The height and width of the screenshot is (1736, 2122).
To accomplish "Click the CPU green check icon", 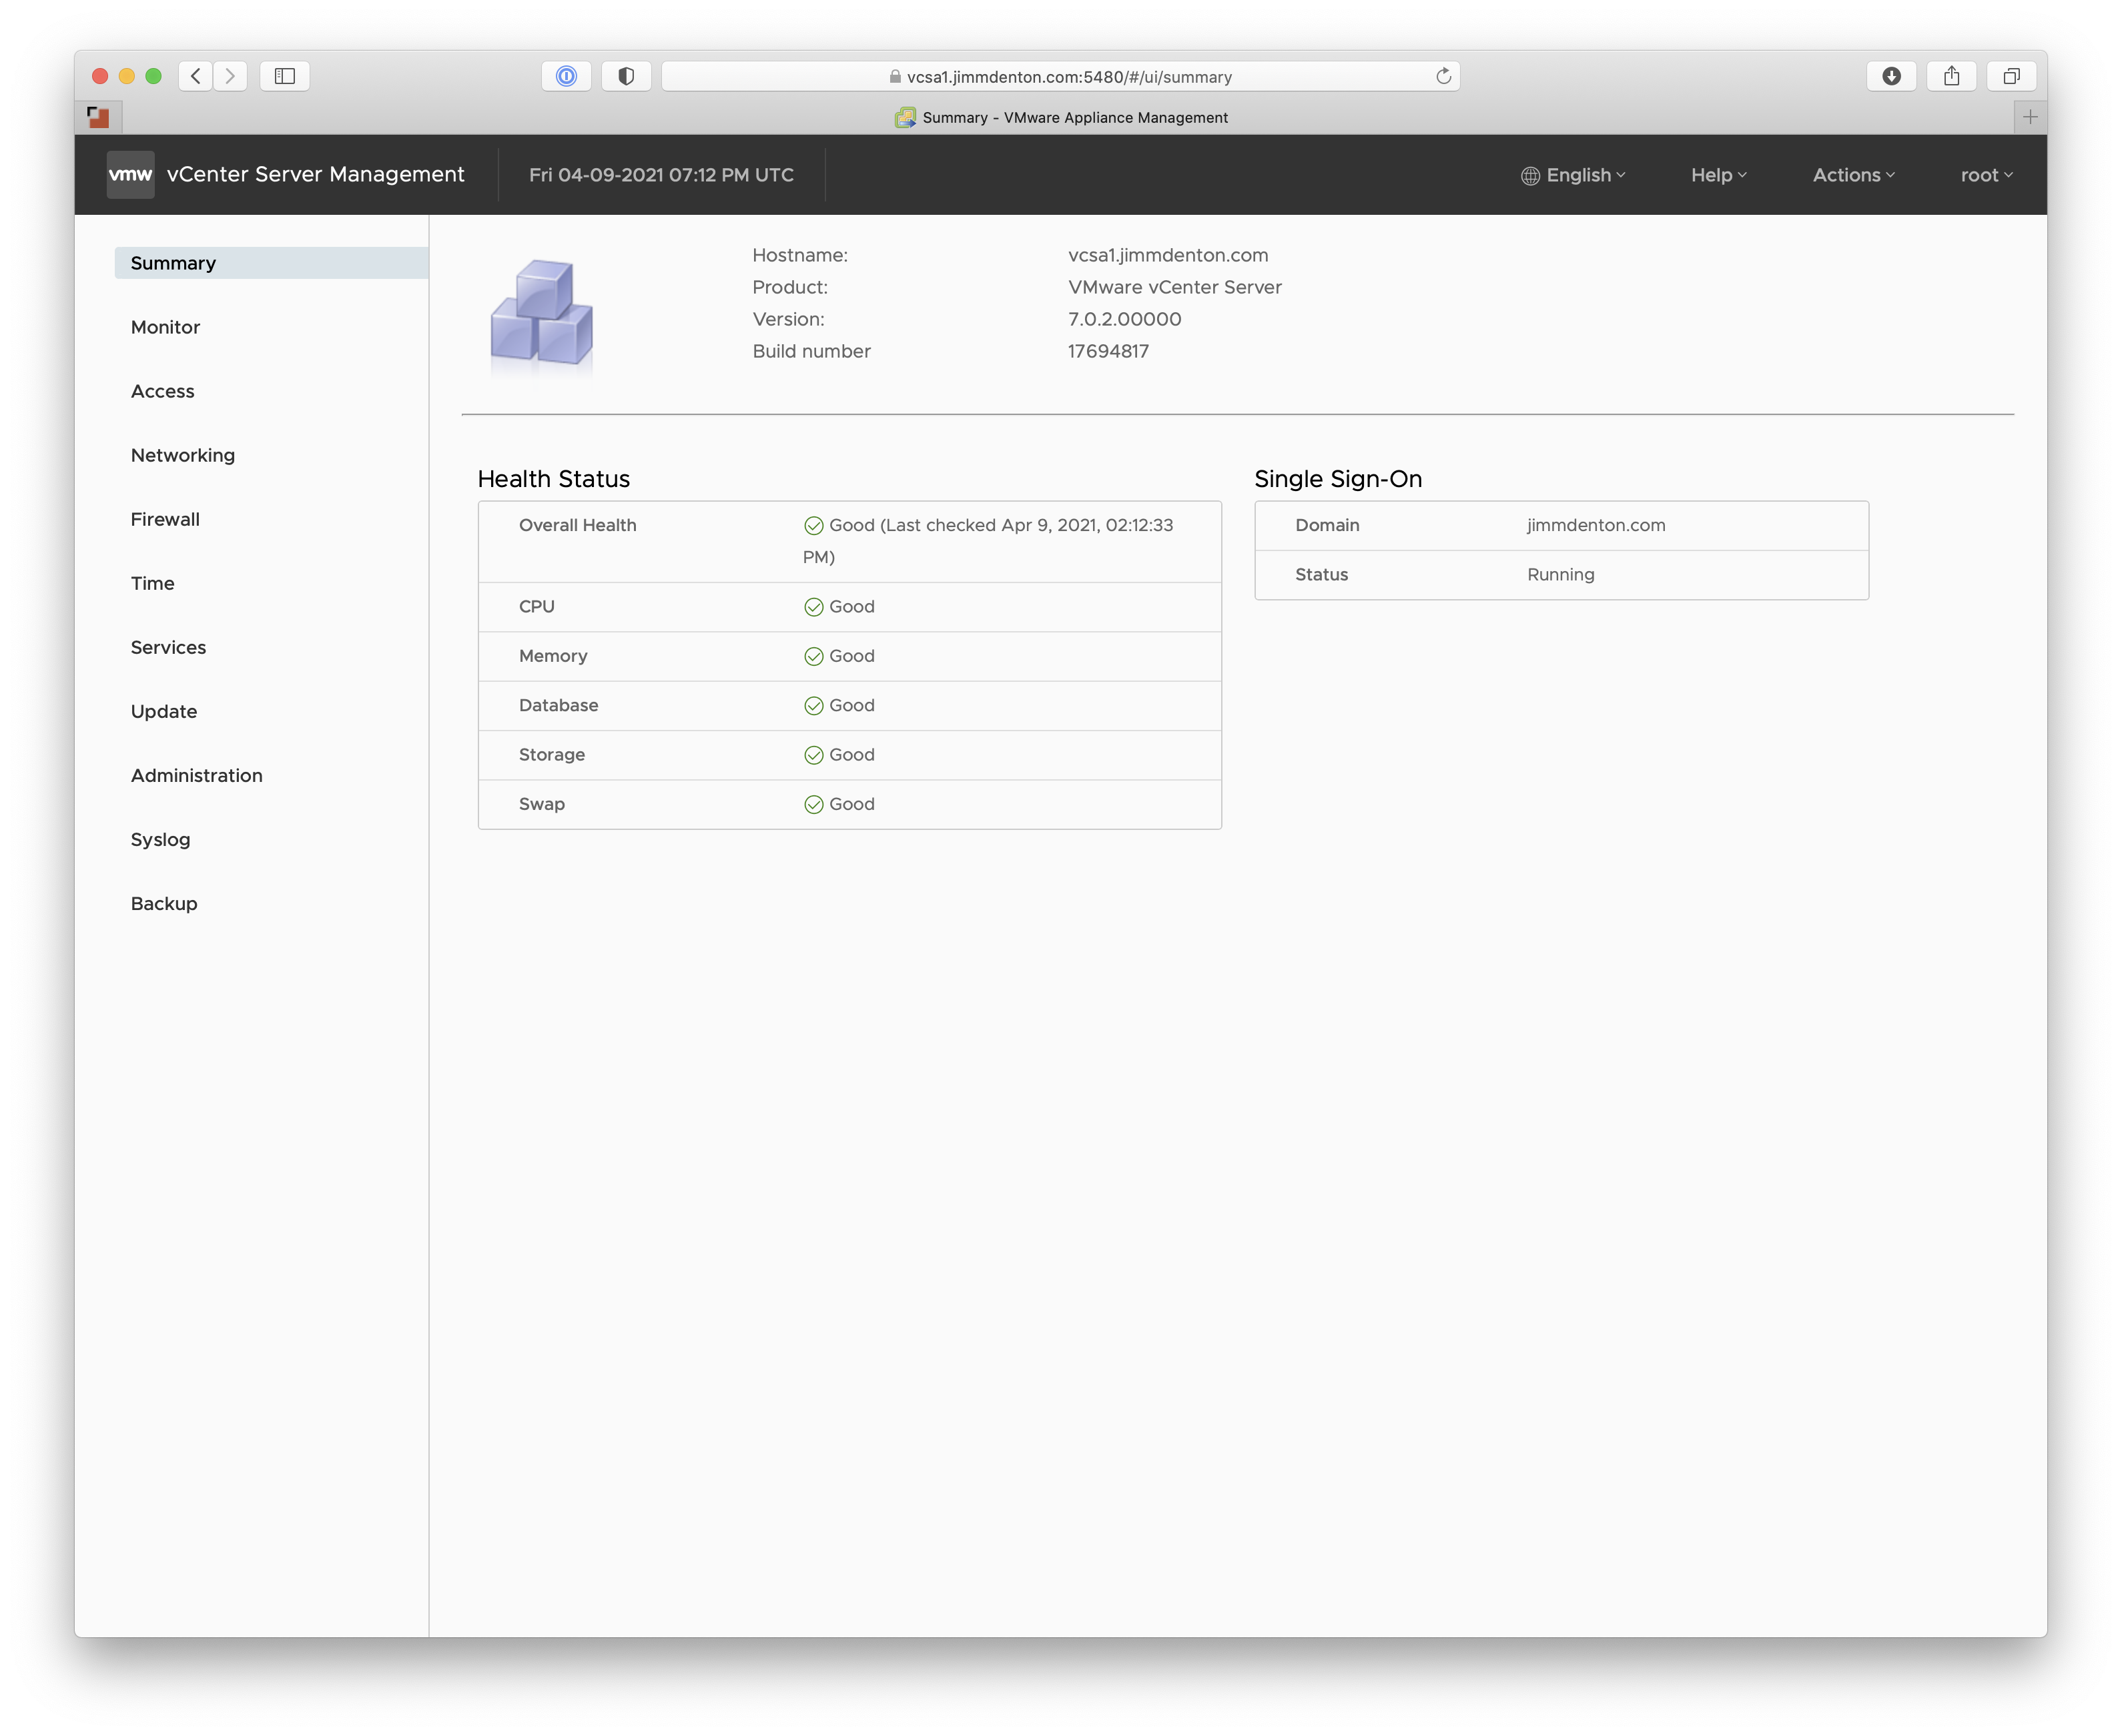I will pos(814,607).
